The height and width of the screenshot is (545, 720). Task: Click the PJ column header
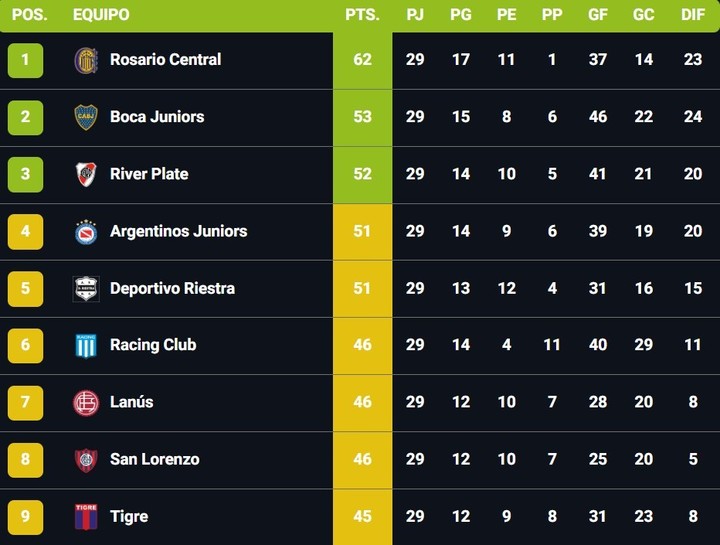tap(415, 15)
